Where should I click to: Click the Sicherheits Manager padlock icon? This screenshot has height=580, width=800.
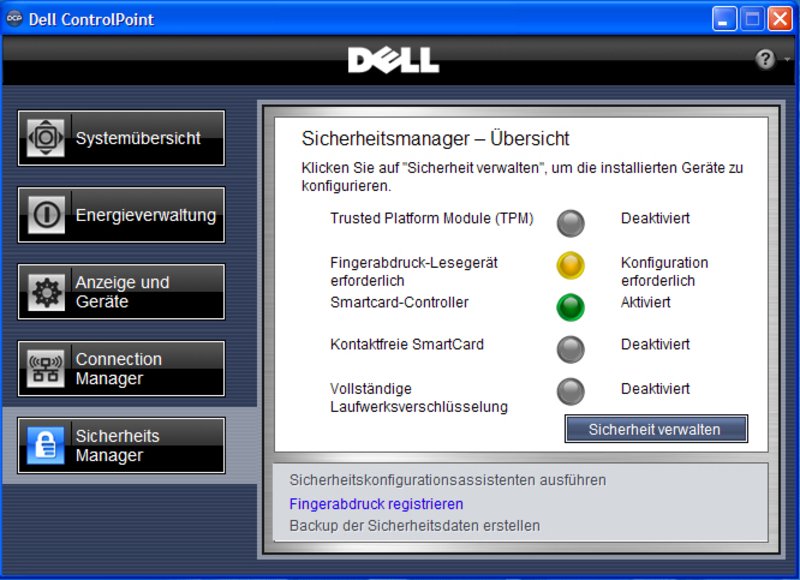(45, 445)
